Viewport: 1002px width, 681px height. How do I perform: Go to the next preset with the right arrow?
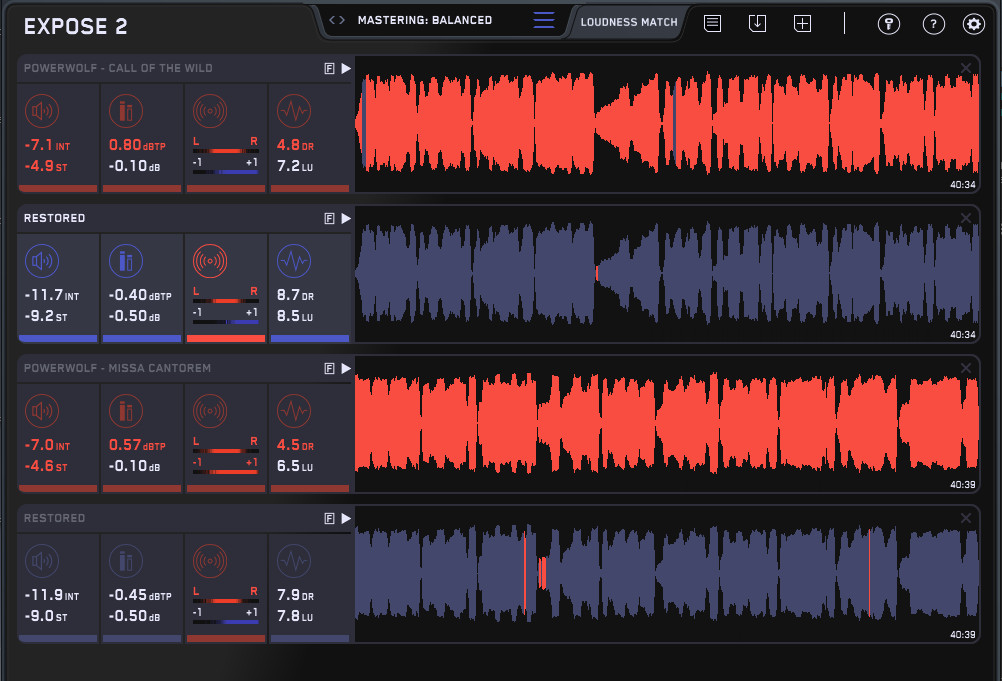coord(342,20)
